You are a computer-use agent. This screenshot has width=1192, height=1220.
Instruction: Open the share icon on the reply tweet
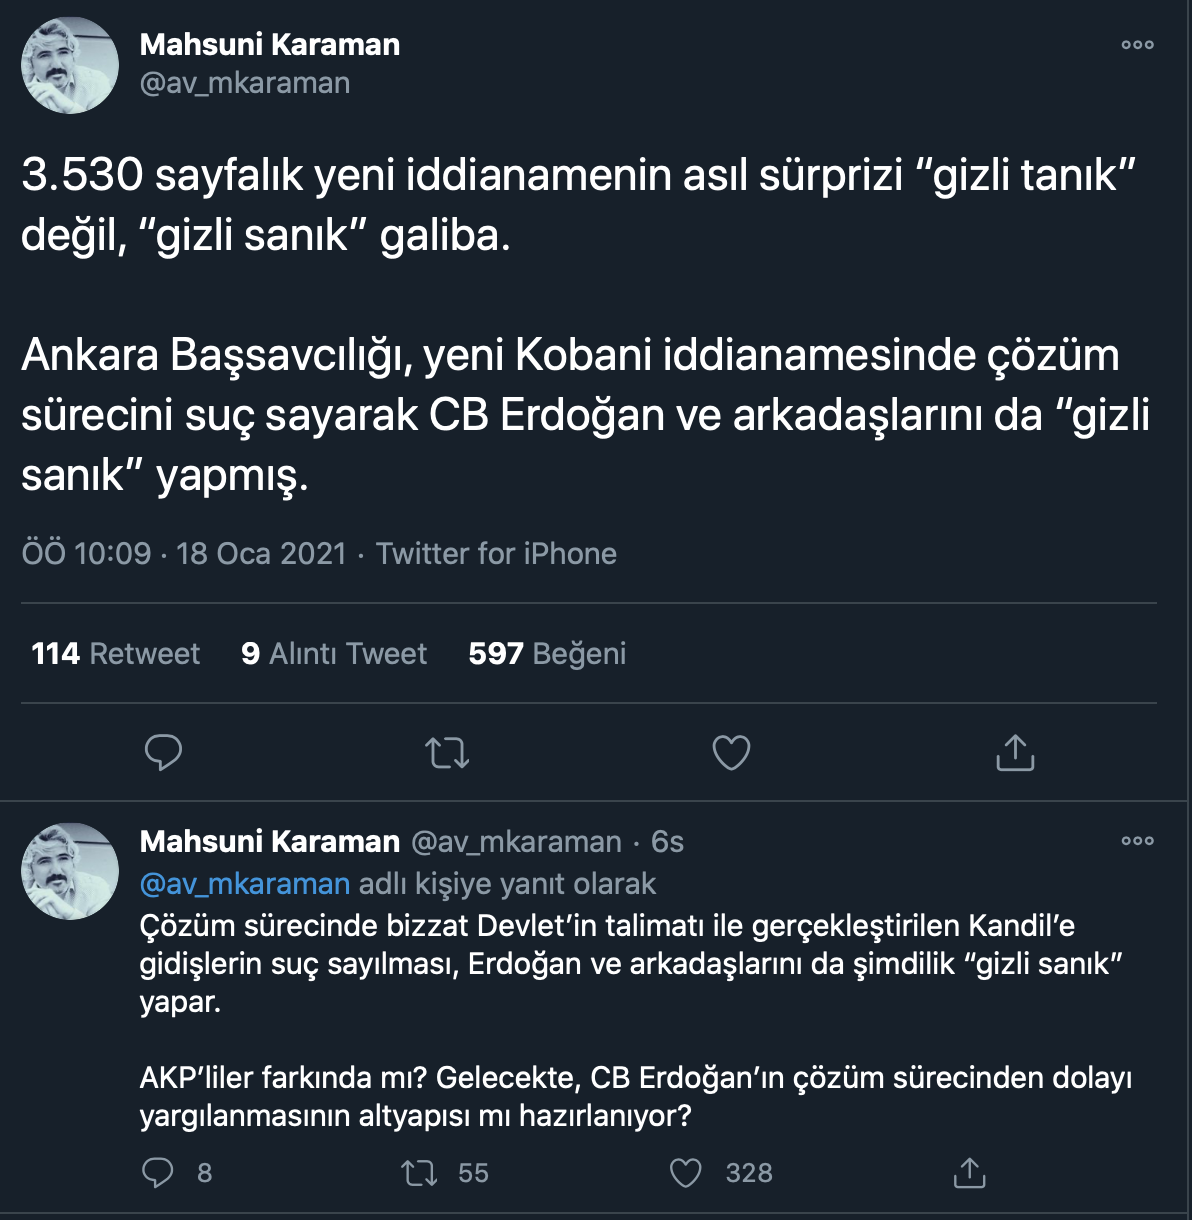969,1172
